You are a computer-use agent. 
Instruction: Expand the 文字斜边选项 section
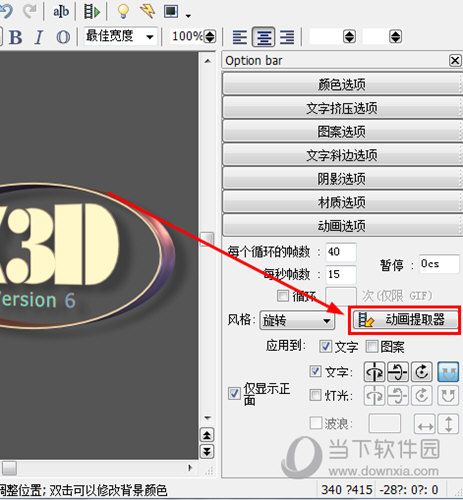point(342,155)
